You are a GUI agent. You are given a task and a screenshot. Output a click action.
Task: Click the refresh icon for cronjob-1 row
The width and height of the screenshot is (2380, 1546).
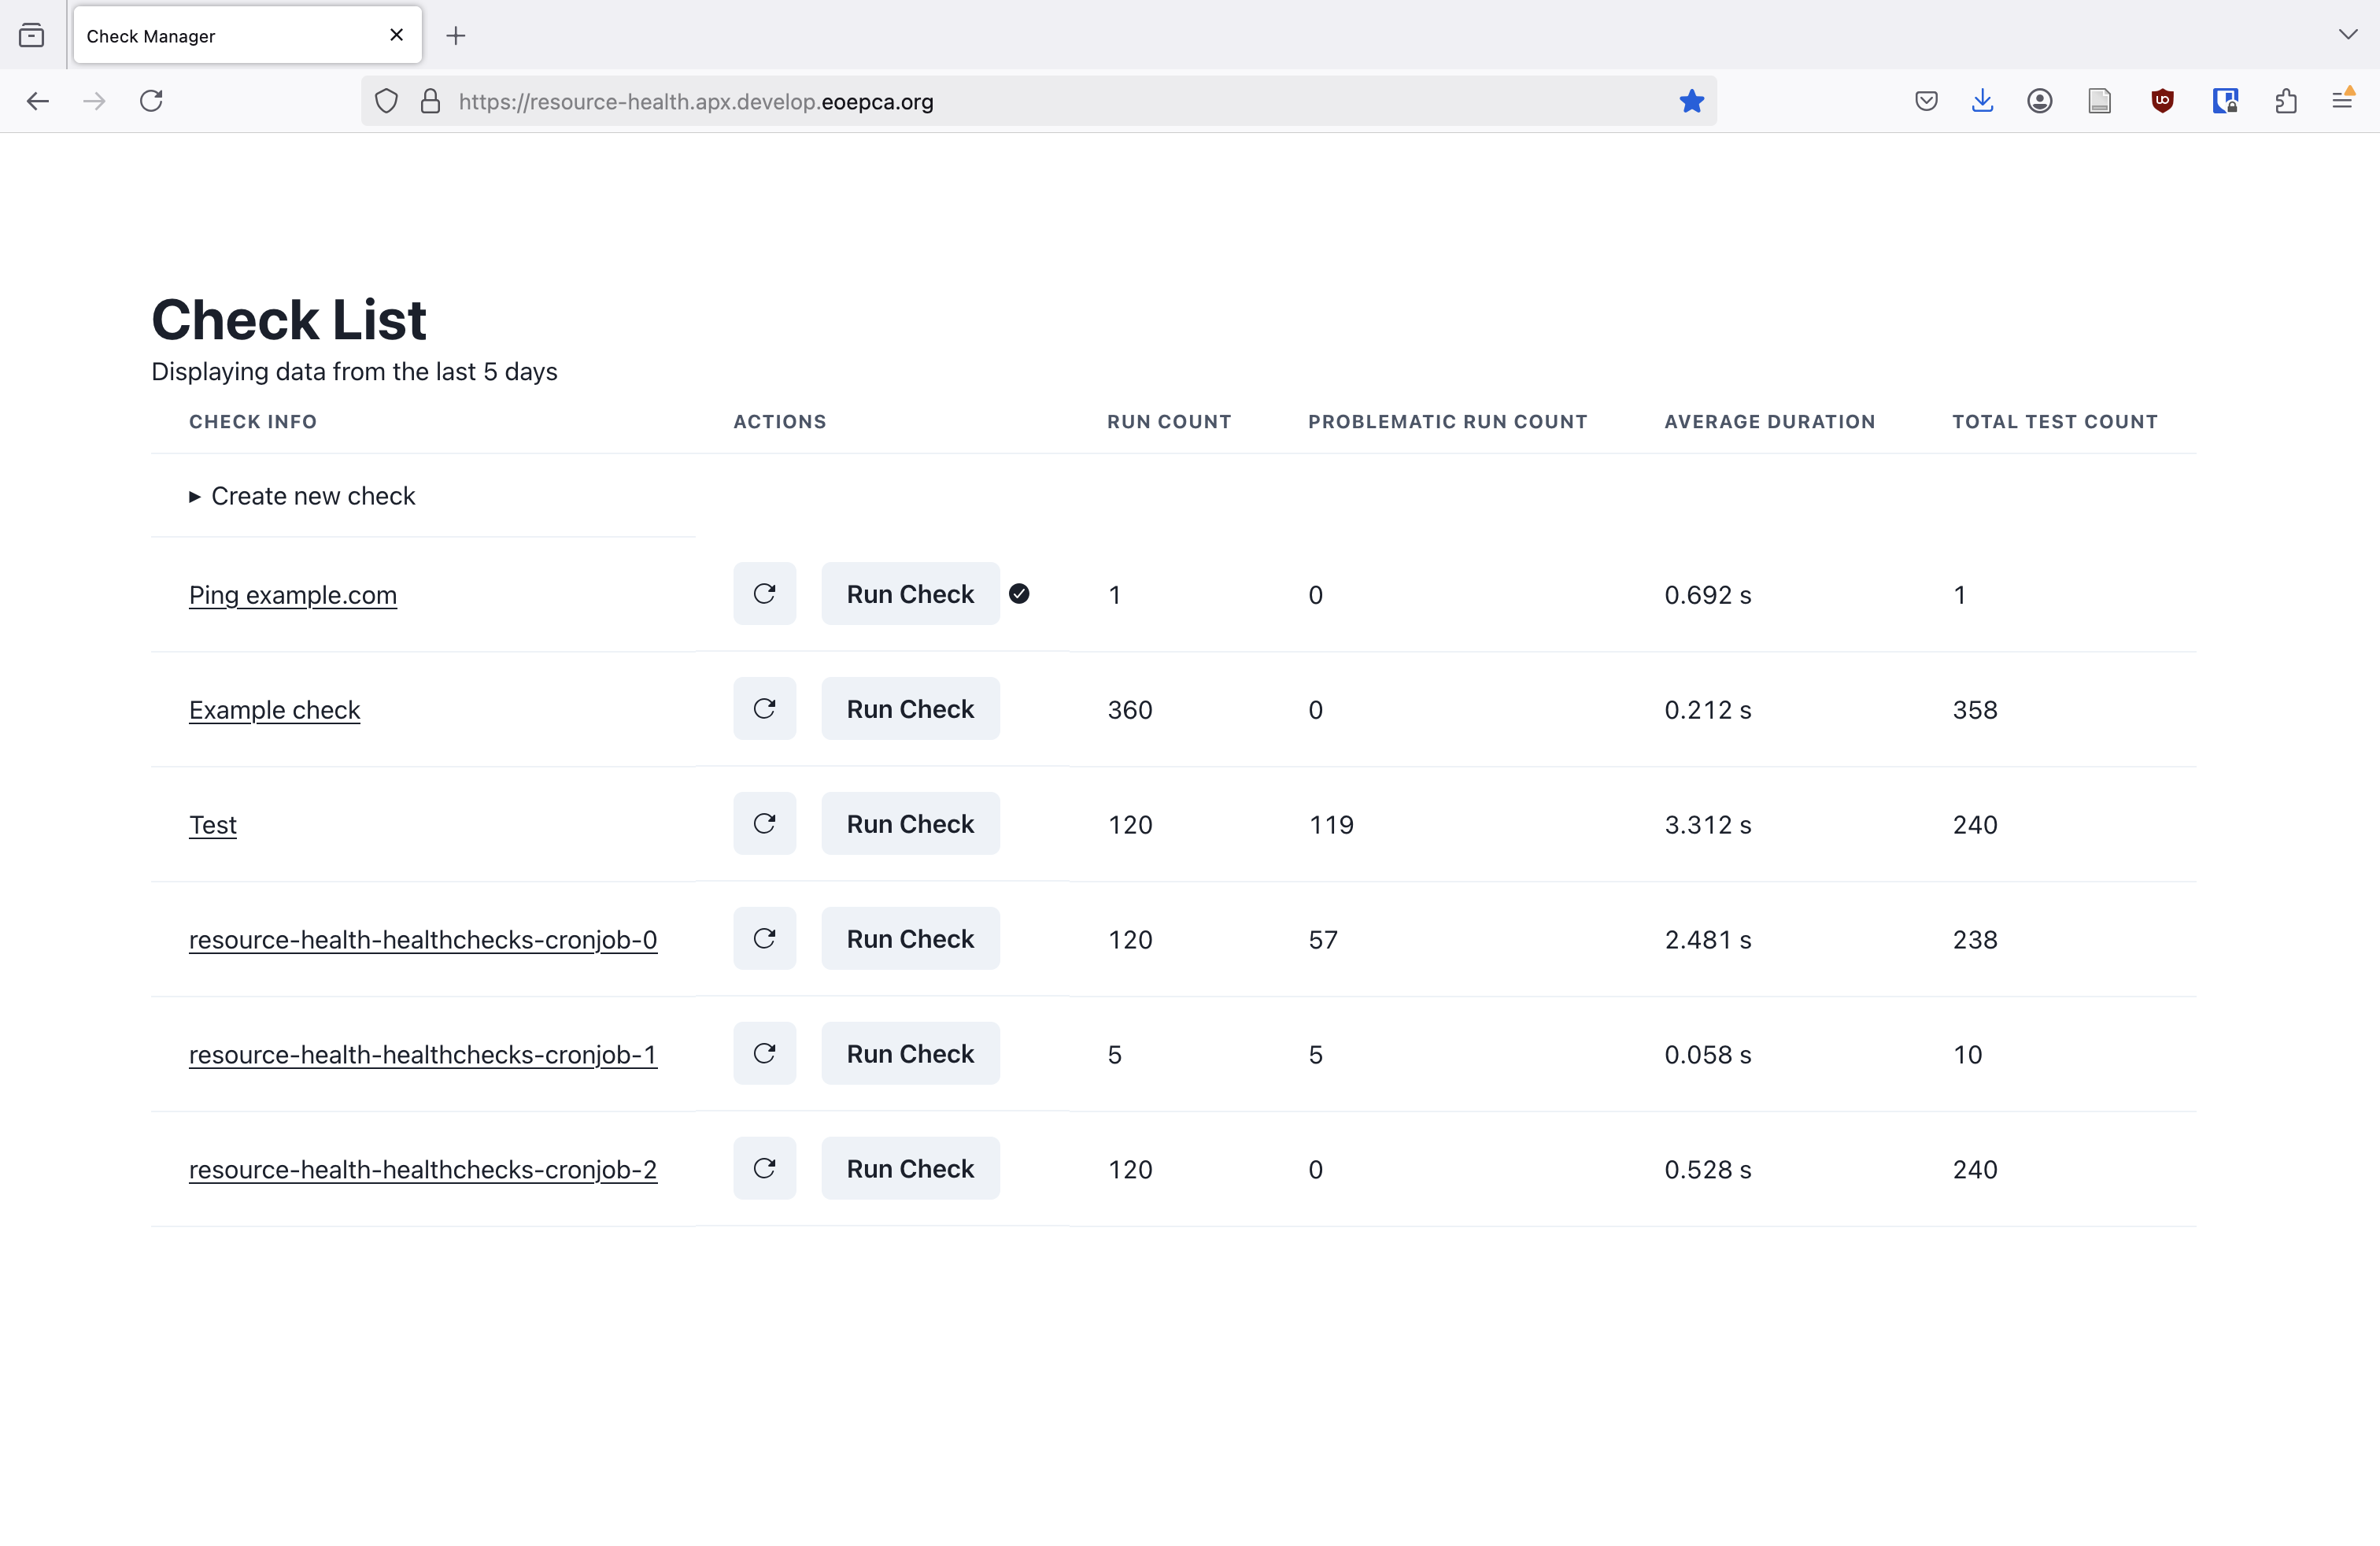(x=764, y=1054)
